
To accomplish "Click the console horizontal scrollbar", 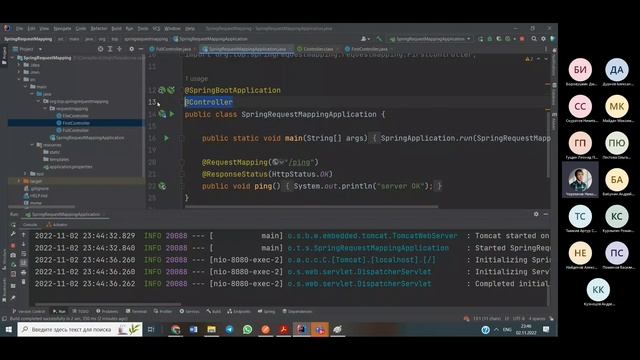I will coord(108,304).
